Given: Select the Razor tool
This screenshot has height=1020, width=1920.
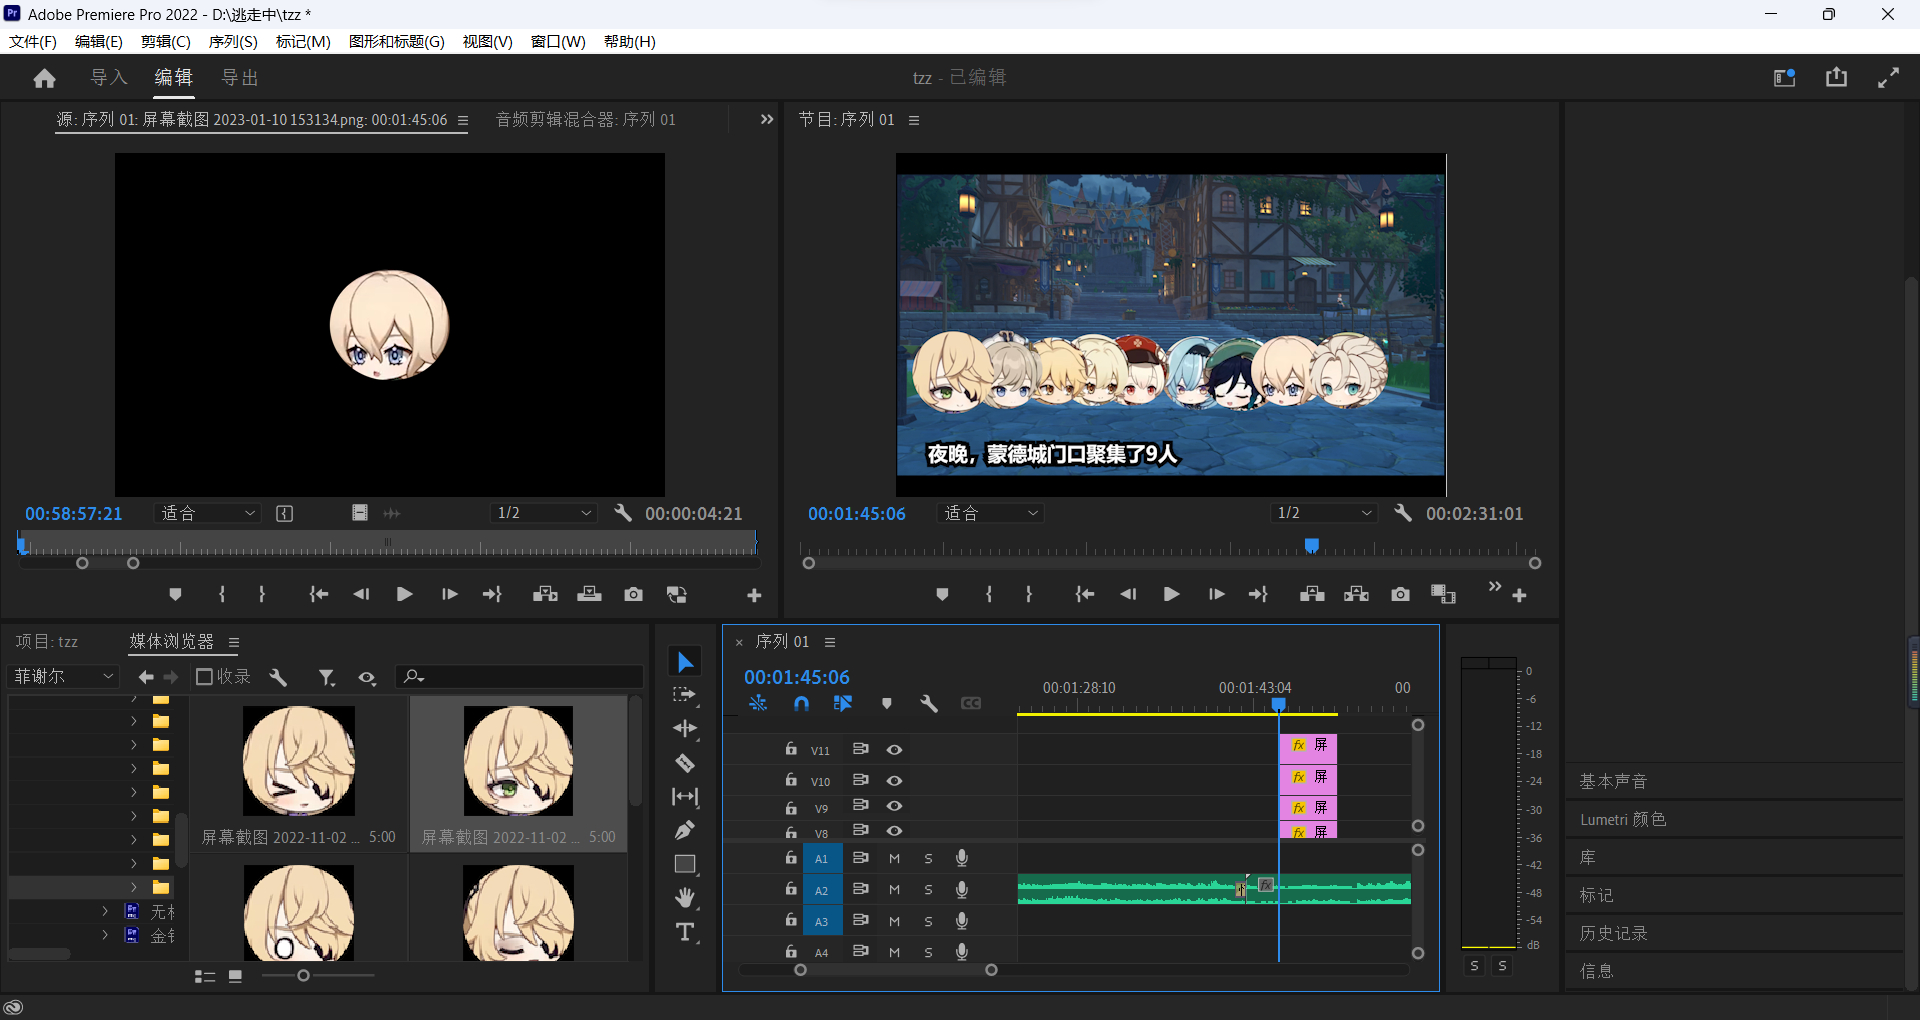Looking at the screenshot, I should pyautogui.click(x=685, y=763).
